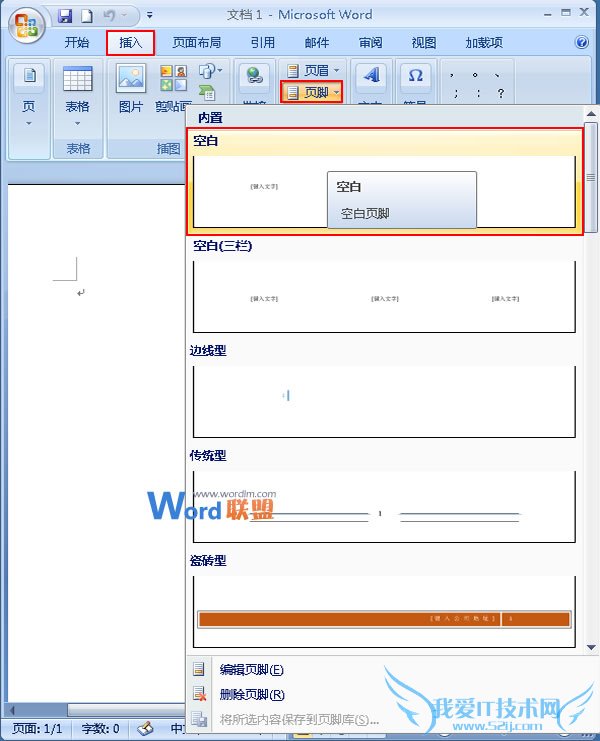Open the 开始 tab

click(77, 43)
